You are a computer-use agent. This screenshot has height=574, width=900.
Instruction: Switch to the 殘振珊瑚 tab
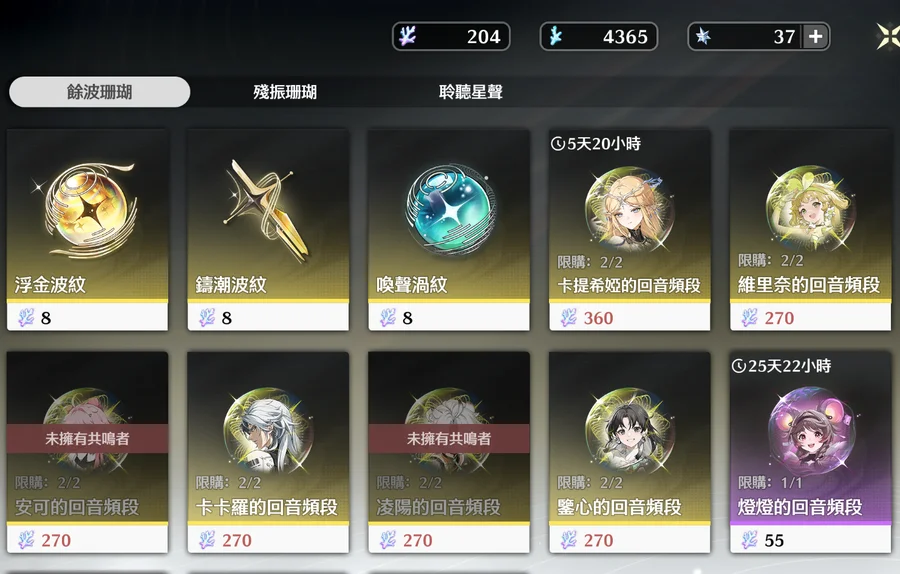point(285,92)
